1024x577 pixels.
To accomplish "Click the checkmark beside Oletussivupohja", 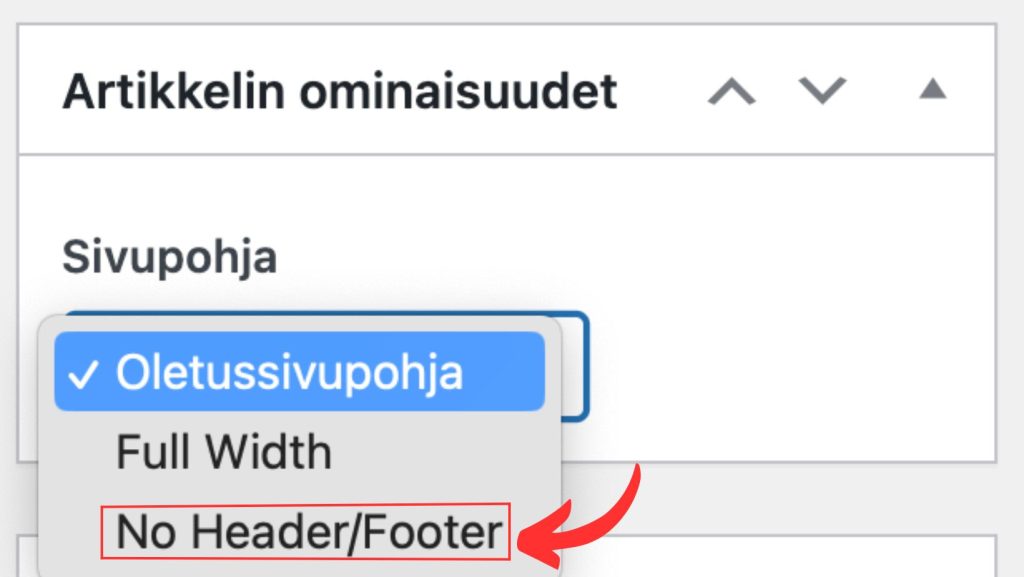I will click(x=85, y=374).
